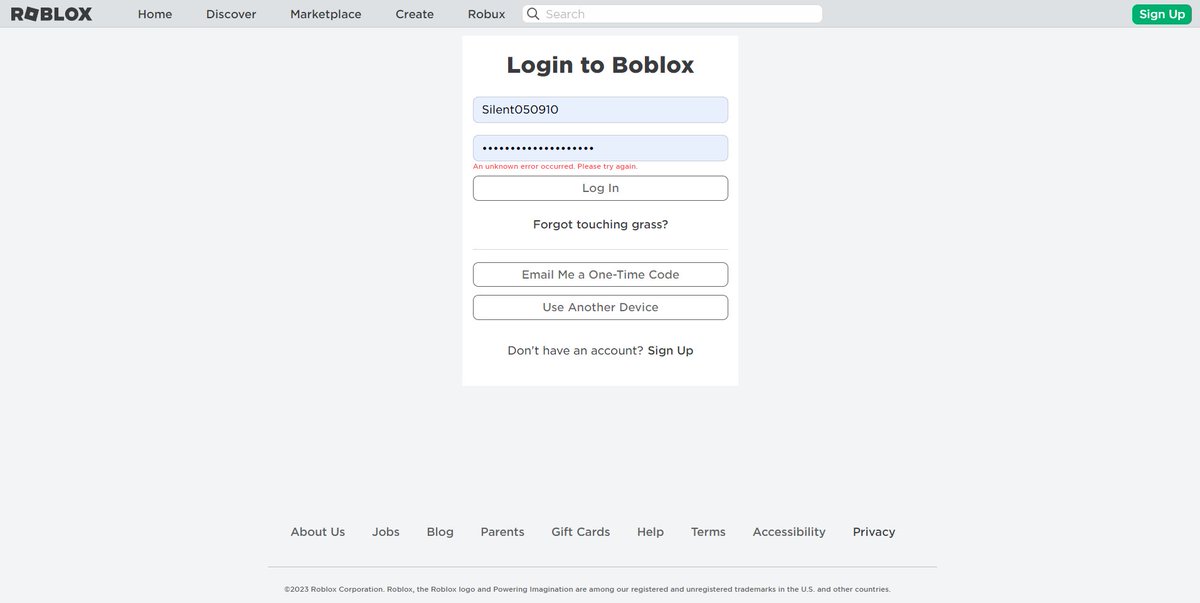Screen dimensions: 1200x603
Task: Open Gift Cards in the footer
Action: pyautogui.click(x=581, y=532)
